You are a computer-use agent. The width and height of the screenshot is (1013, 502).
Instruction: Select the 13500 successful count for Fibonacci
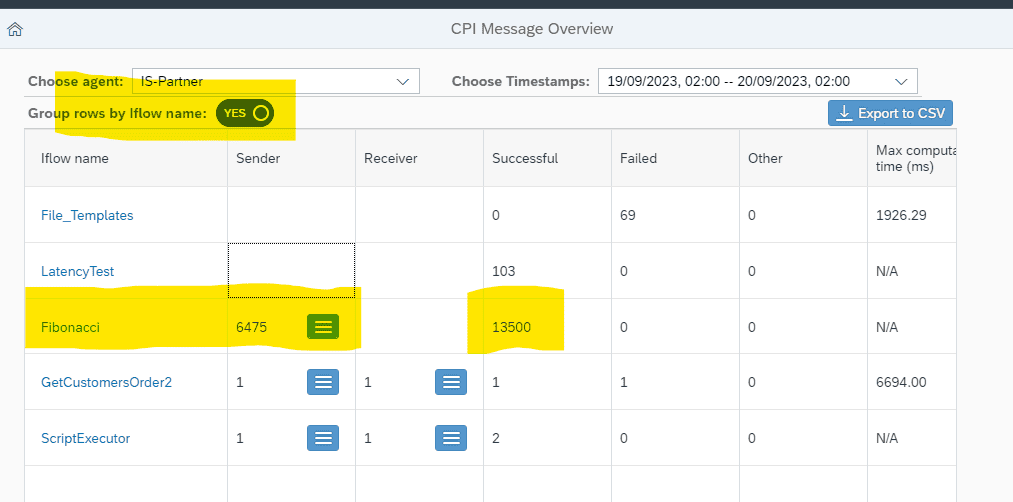pyautogui.click(x=512, y=327)
